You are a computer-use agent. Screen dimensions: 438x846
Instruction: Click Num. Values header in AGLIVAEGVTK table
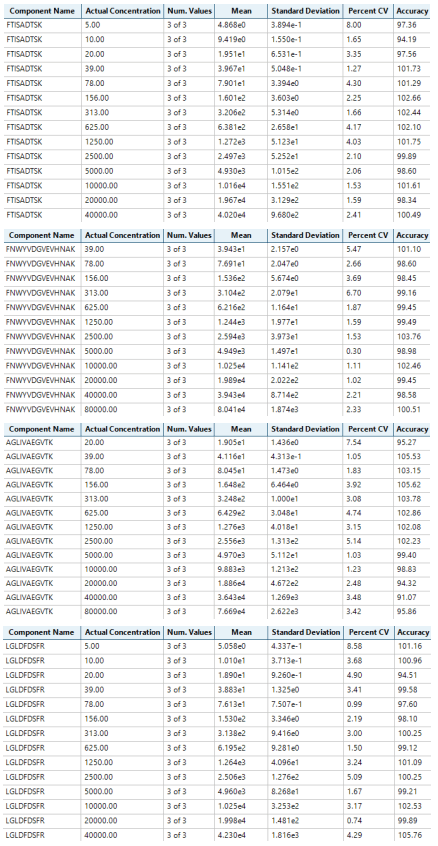pos(188,429)
